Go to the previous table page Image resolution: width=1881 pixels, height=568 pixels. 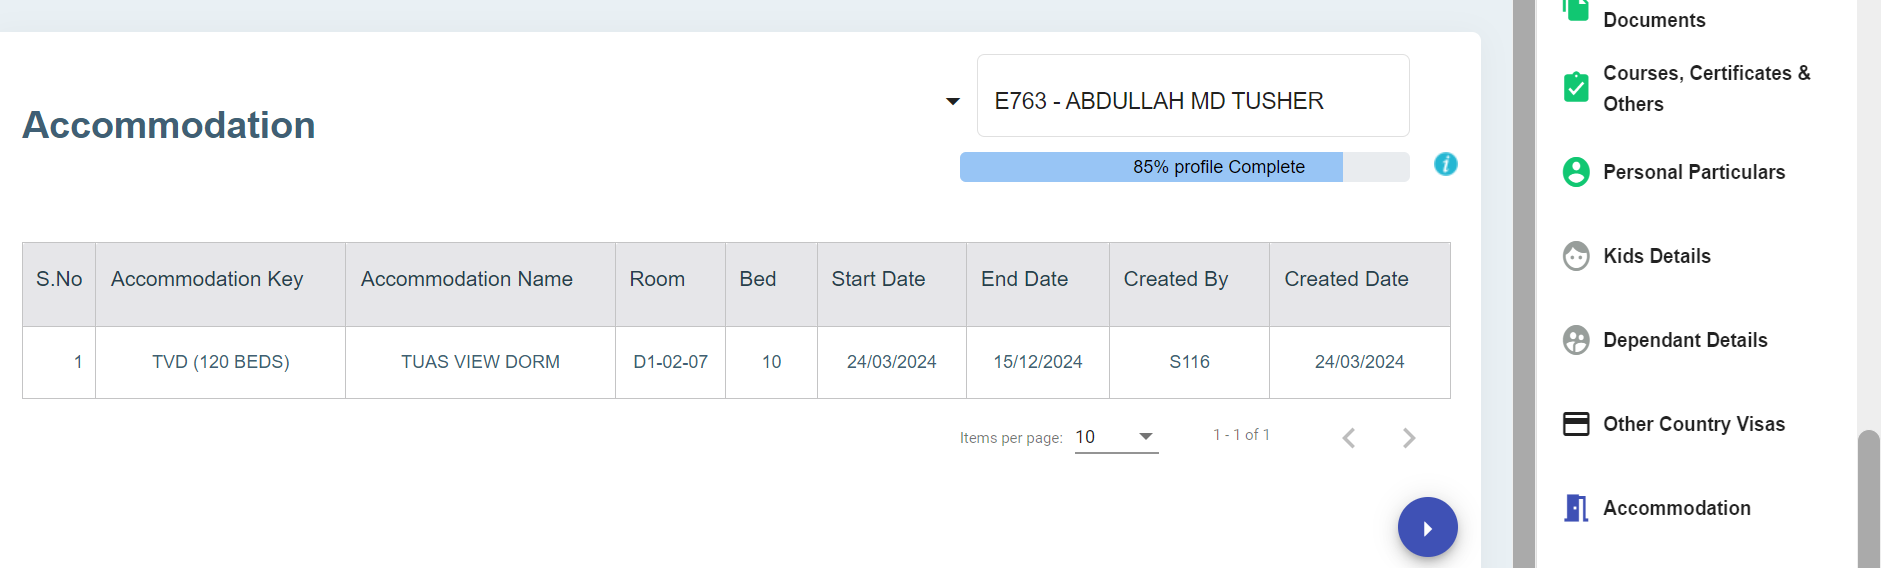(1349, 438)
